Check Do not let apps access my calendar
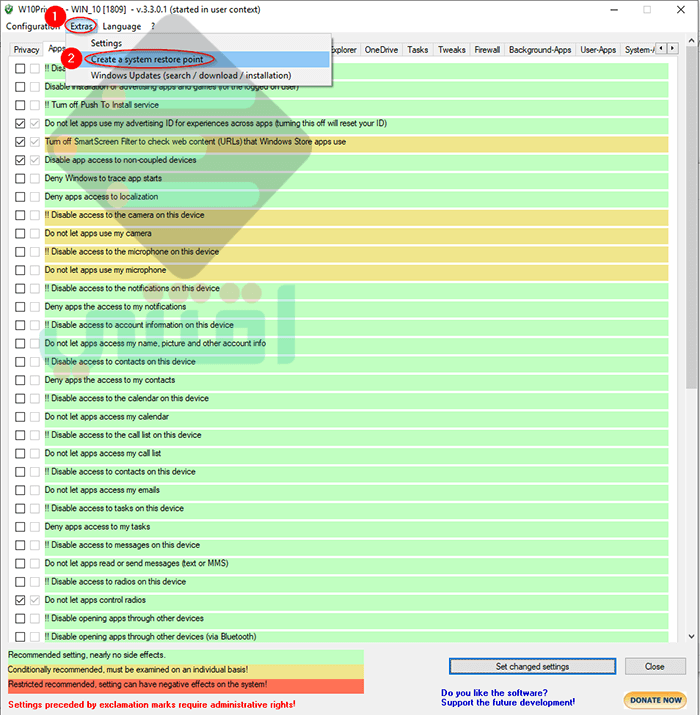Viewport: 700px width, 715px height. pos(20,417)
